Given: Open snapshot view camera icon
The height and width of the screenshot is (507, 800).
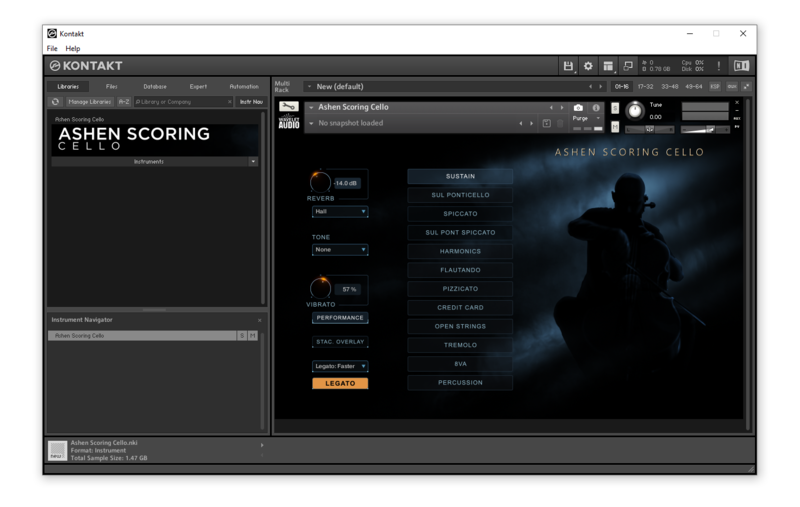Looking at the screenshot, I should click(x=578, y=108).
